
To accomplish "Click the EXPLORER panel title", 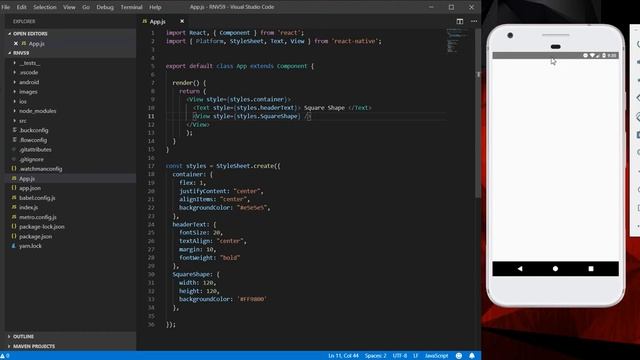I will [24, 21].
